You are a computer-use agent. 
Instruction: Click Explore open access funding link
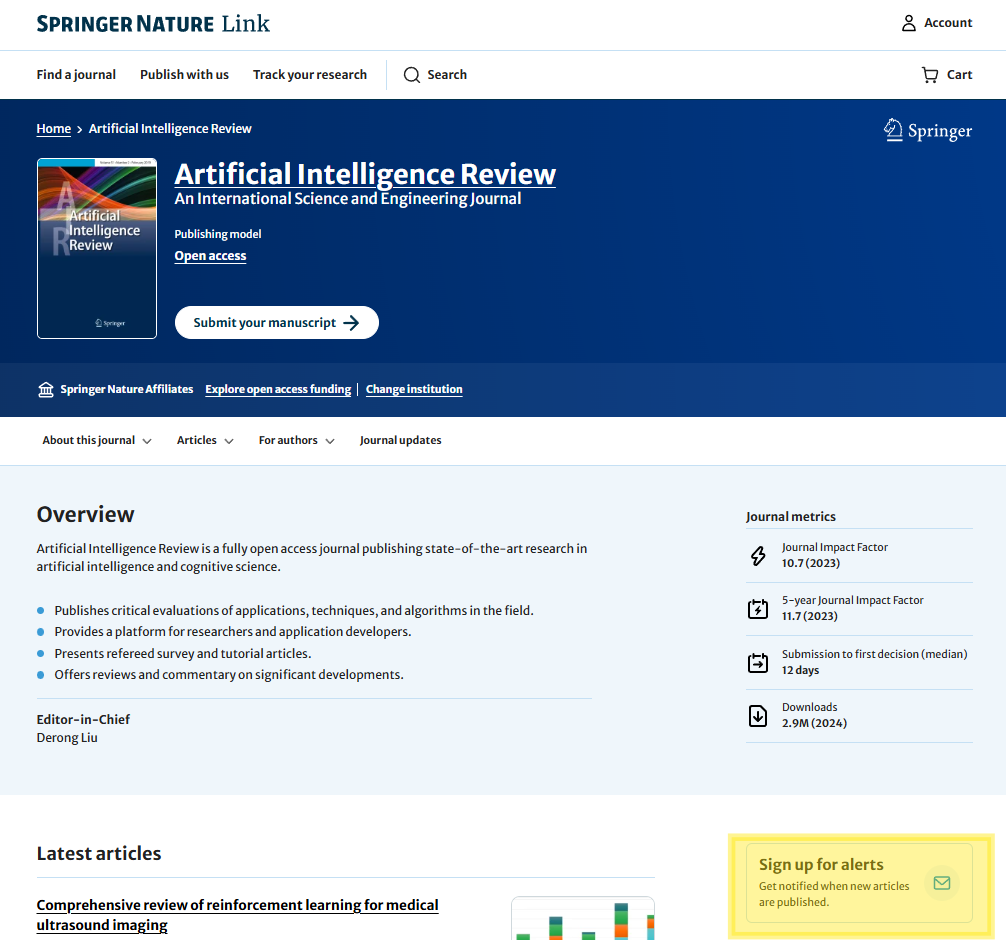(x=278, y=389)
